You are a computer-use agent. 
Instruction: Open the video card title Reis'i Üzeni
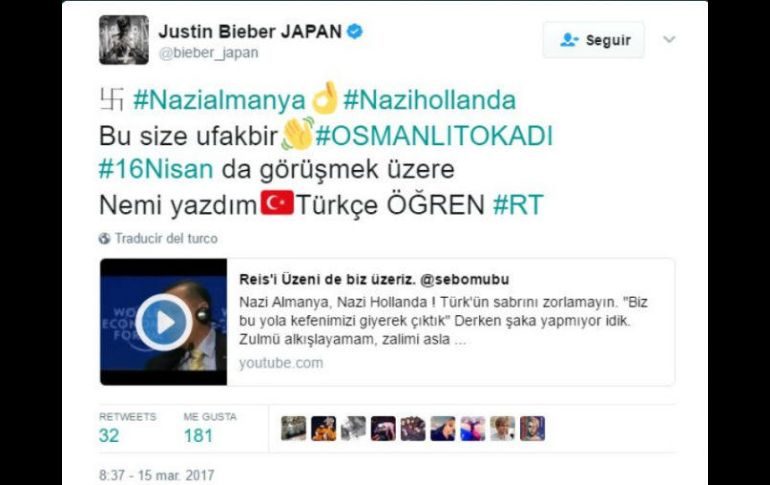pyautogui.click(x=374, y=279)
